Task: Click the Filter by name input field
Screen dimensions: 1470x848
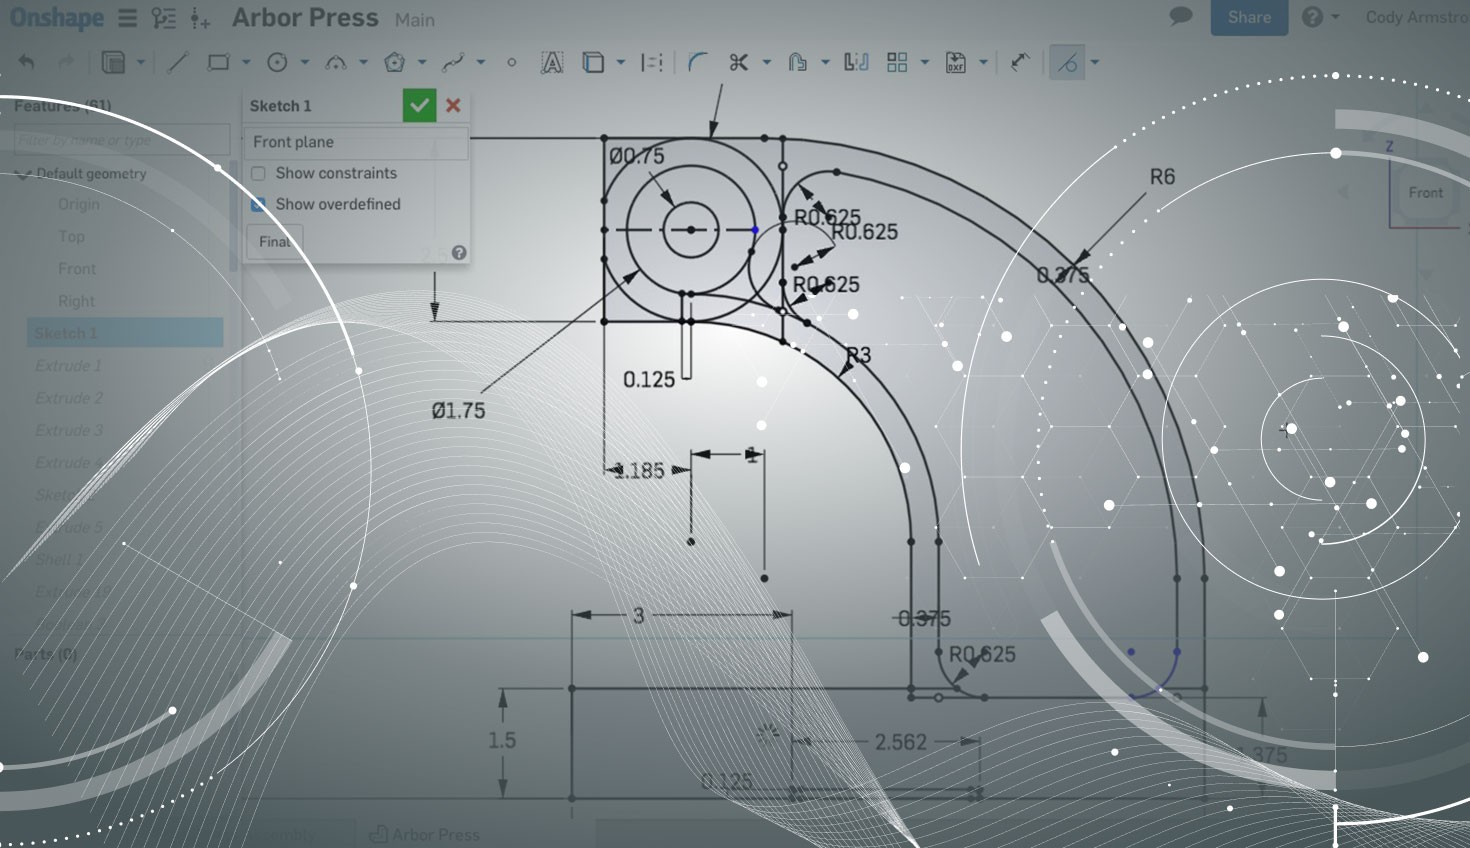Action: click(x=121, y=140)
